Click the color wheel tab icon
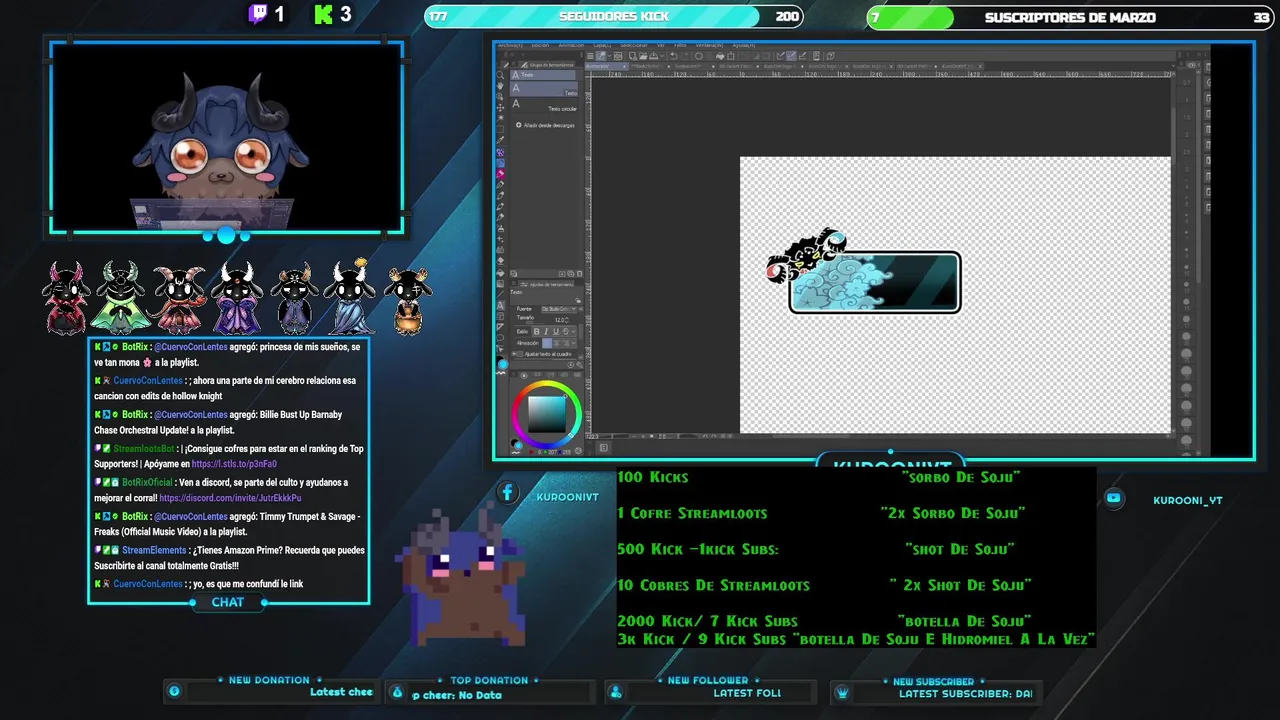The height and width of the screenshot is (720, 1280). click(524, 376)
